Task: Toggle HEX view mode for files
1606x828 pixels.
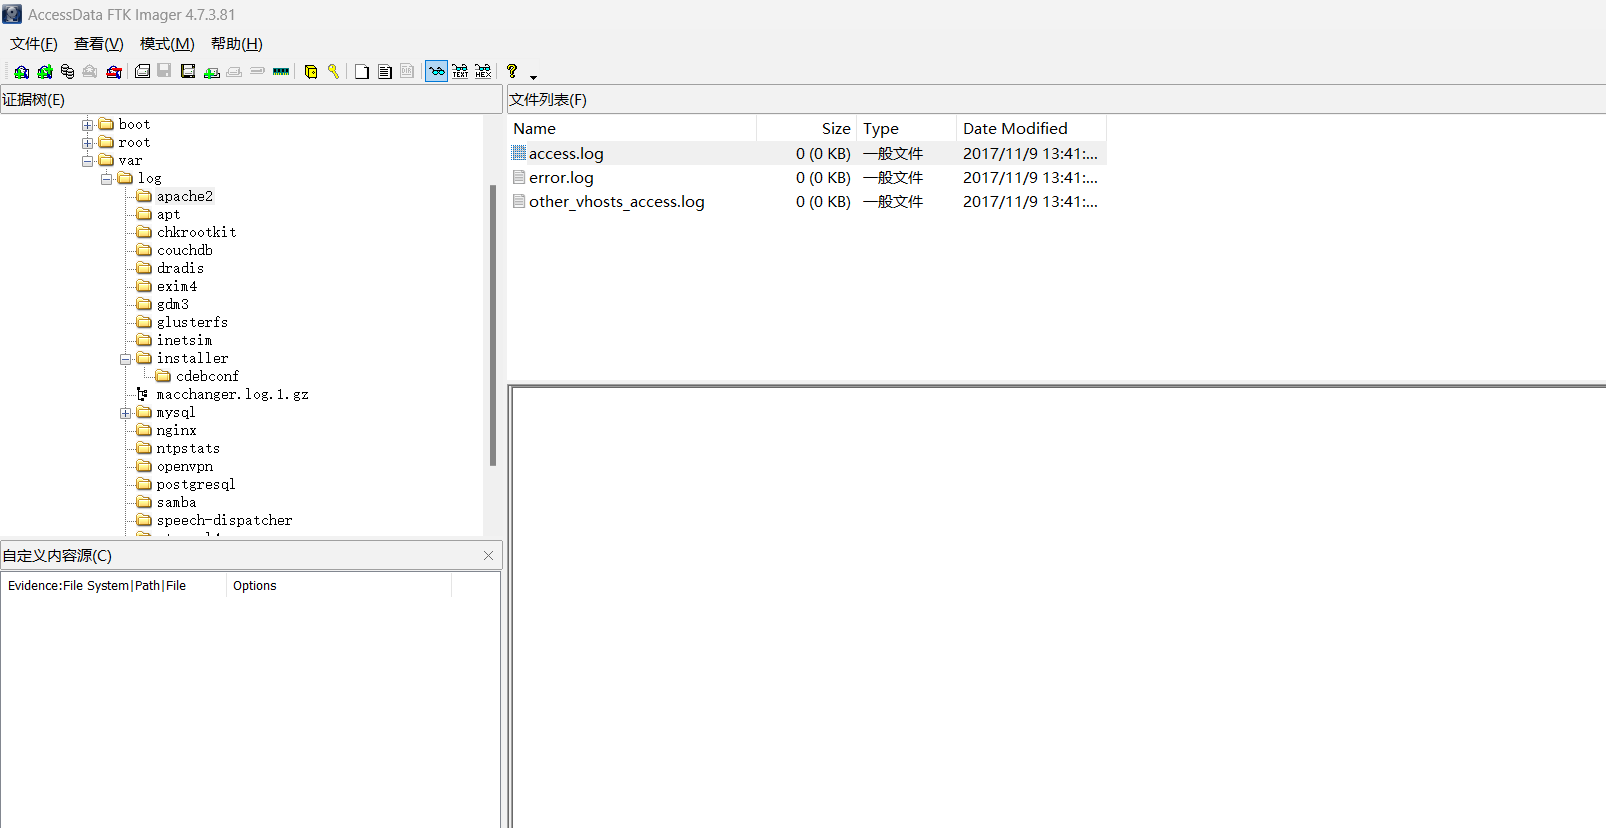Action: click(483, 72)
